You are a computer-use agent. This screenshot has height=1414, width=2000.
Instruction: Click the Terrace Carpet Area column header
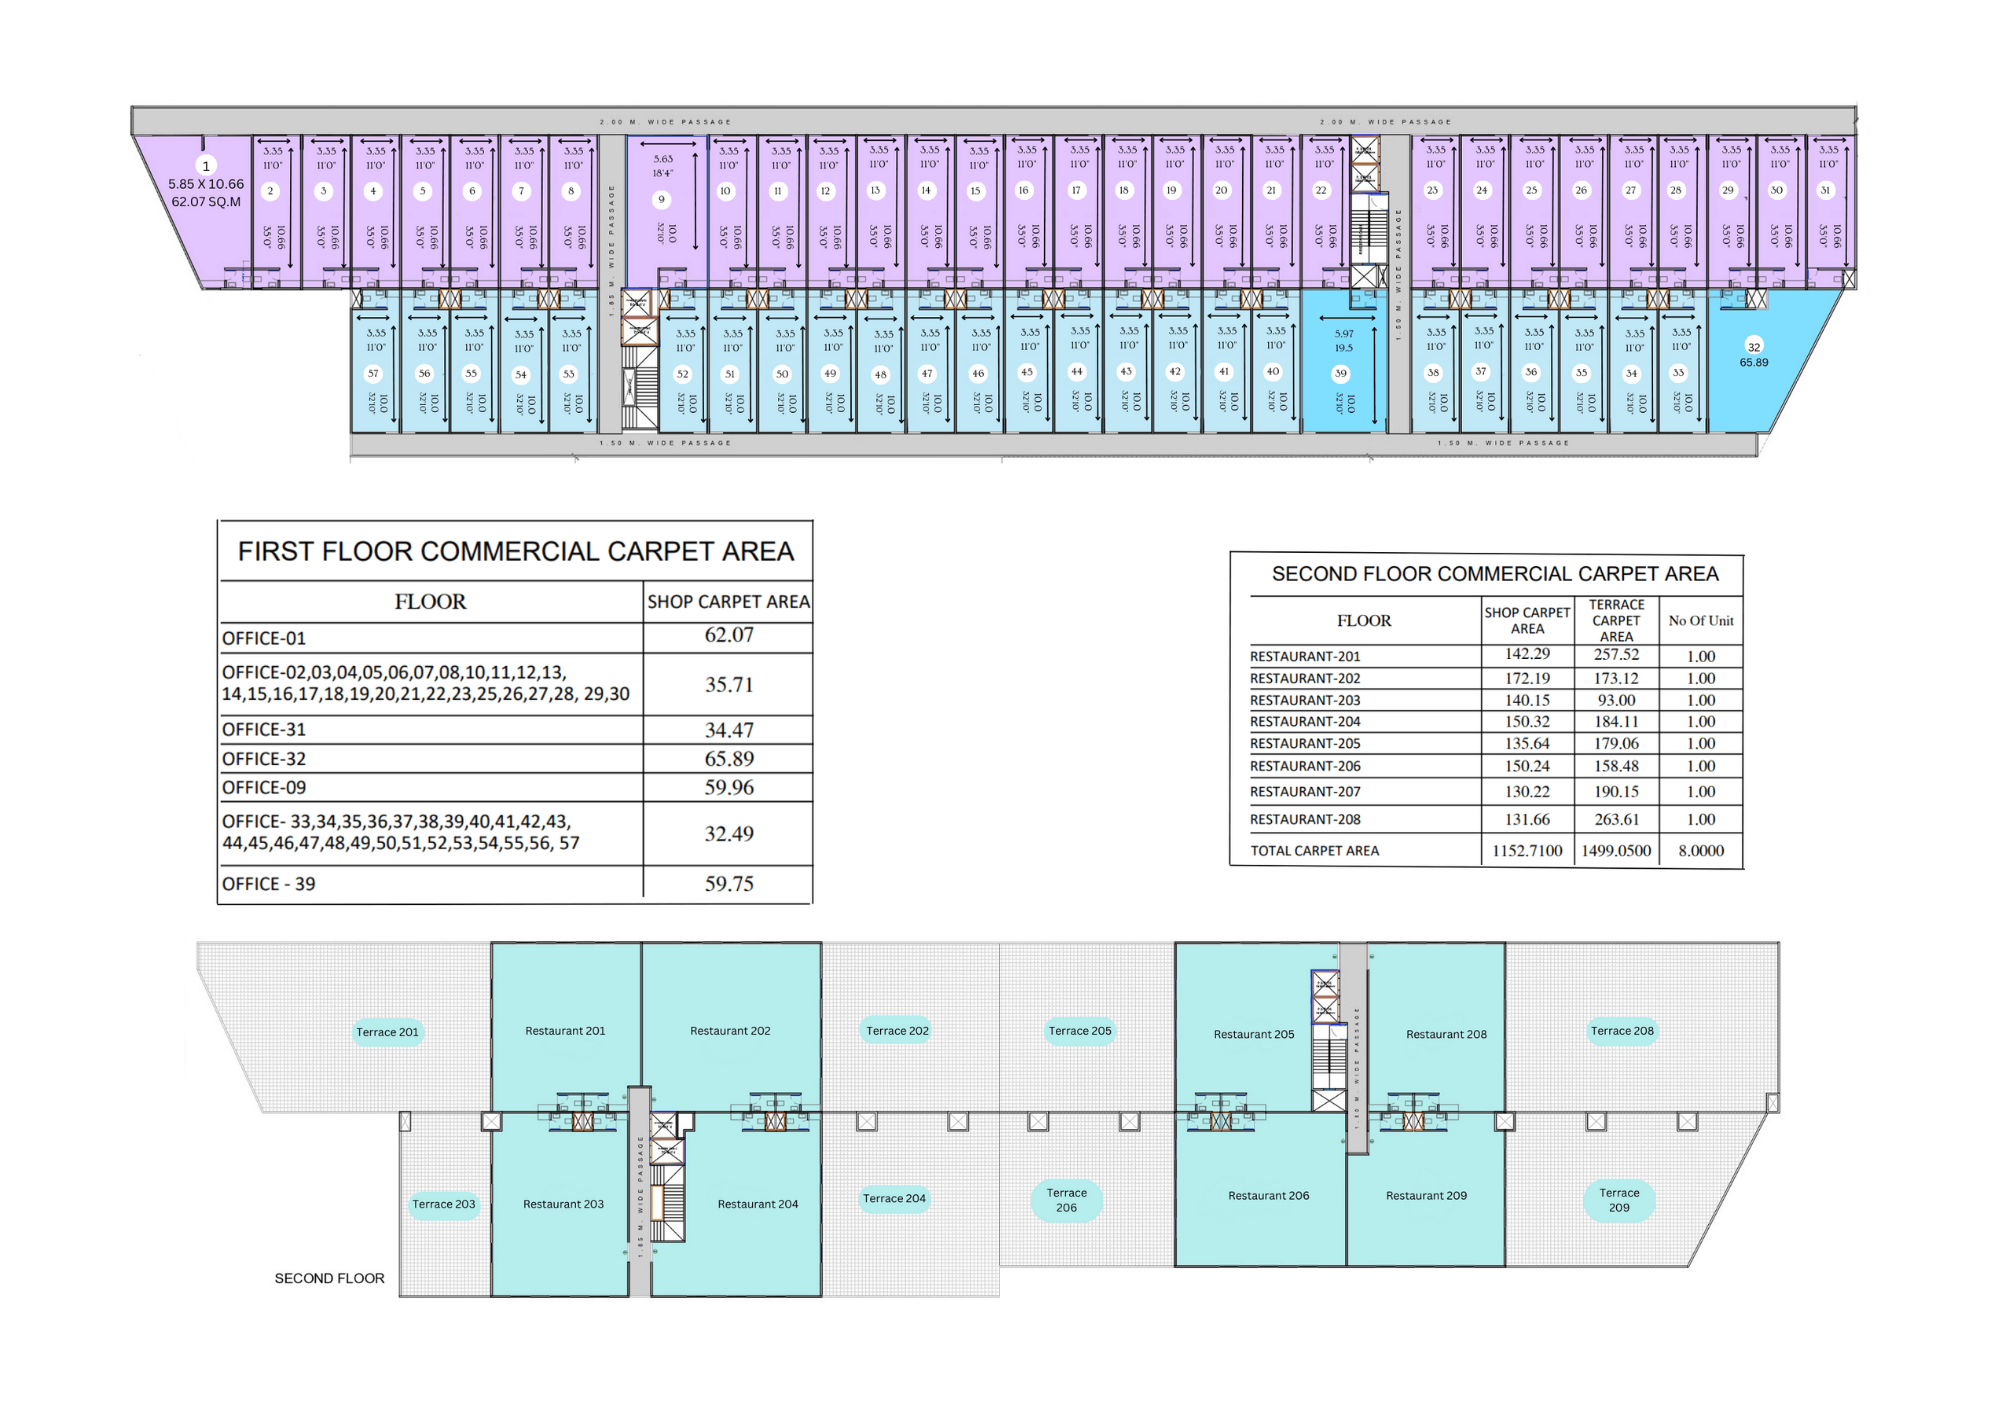point(1616,620)
